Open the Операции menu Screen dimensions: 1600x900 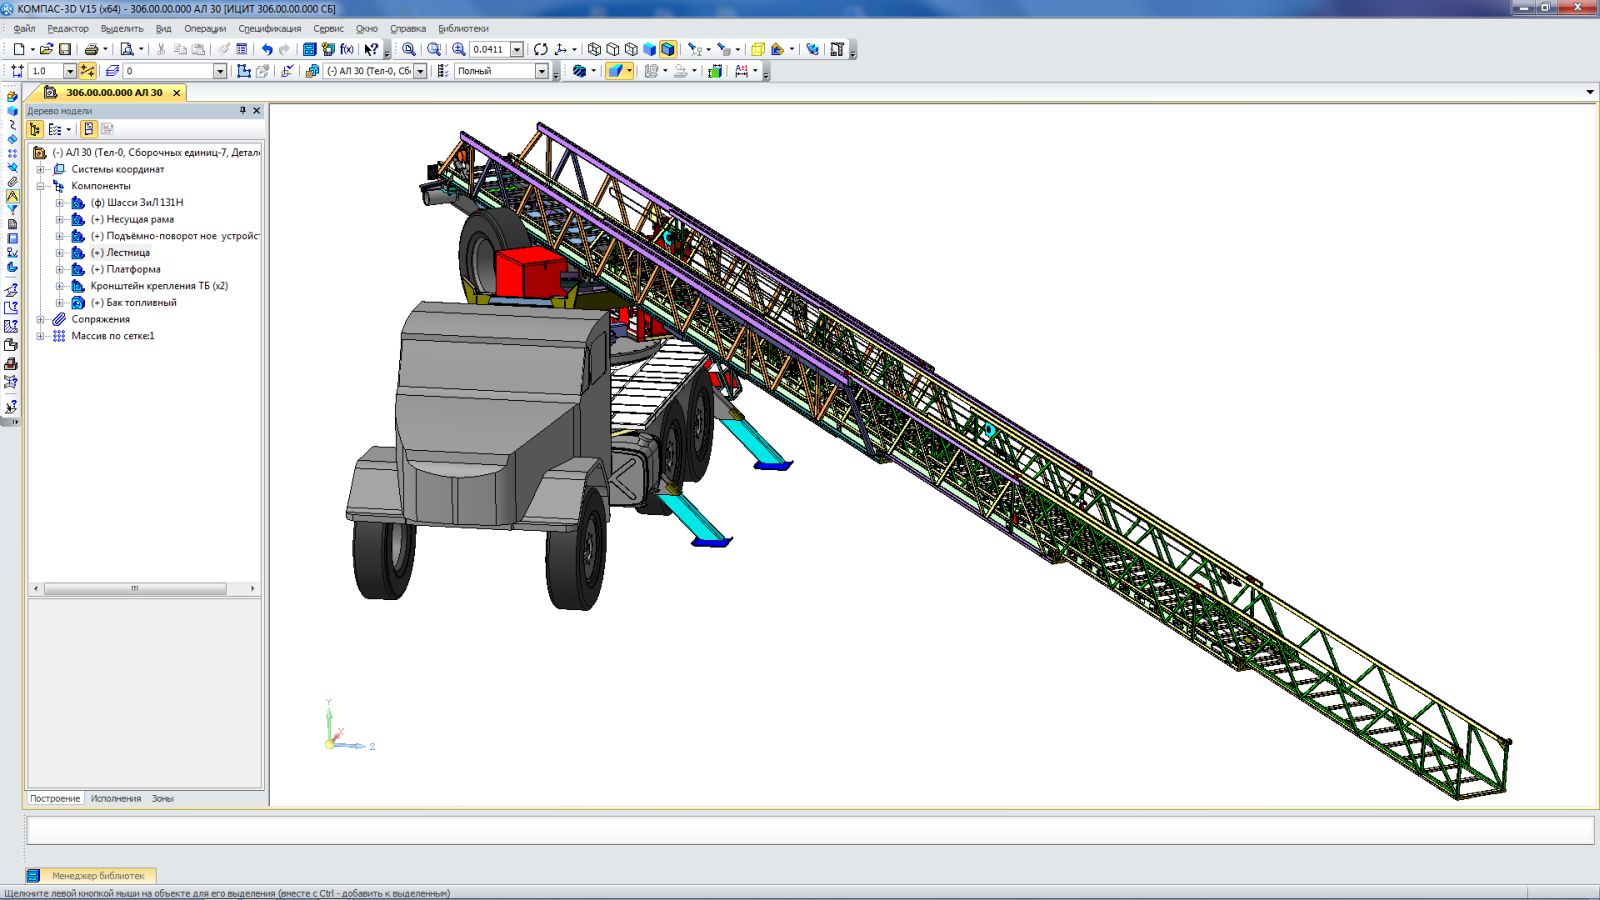[x=204, y=29]
